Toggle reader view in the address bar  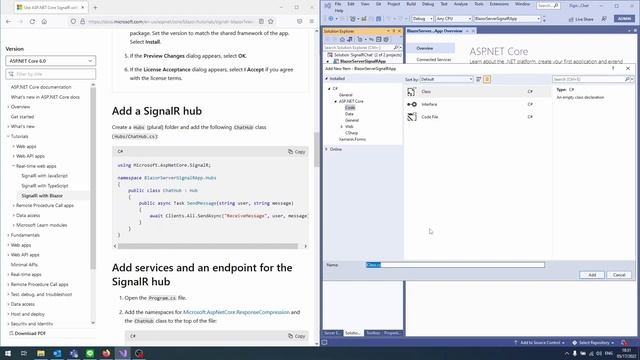[261, 21]
